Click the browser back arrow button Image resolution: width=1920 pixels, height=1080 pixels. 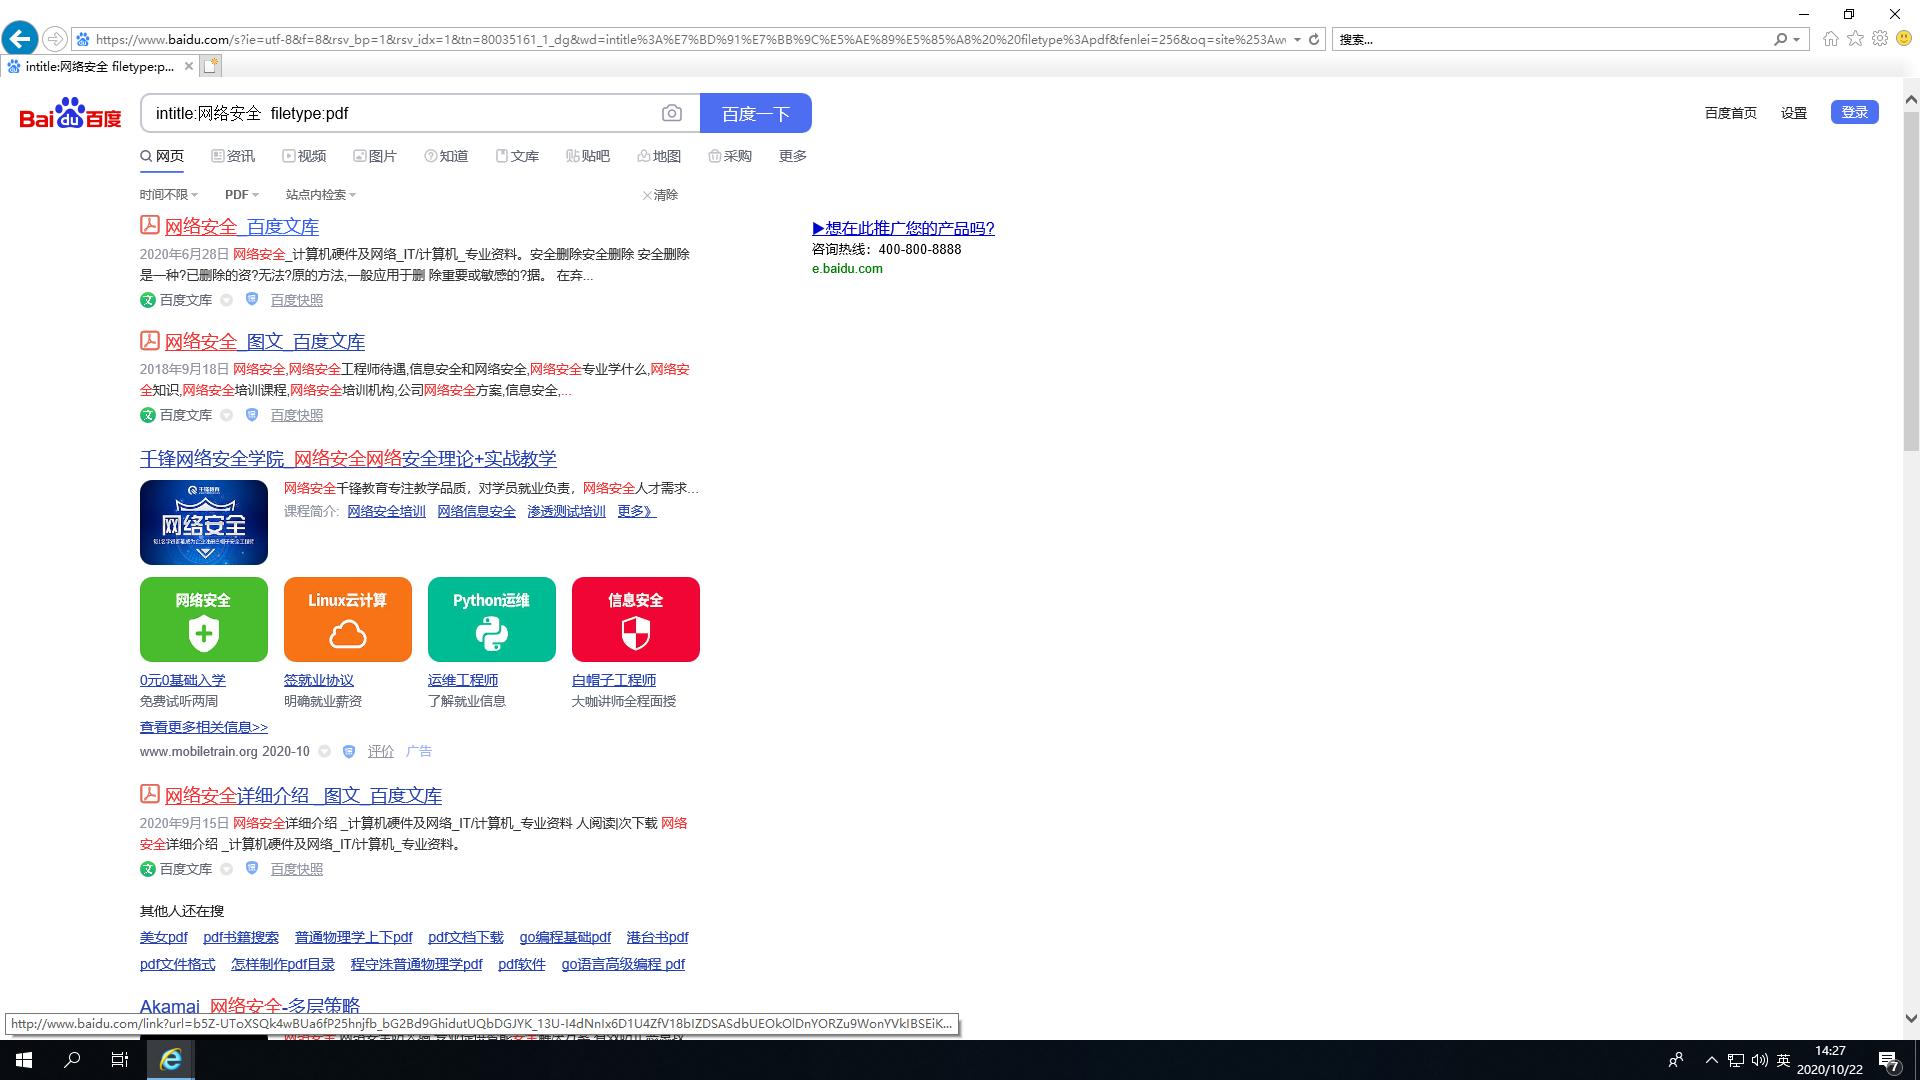[x=20, y=39]
